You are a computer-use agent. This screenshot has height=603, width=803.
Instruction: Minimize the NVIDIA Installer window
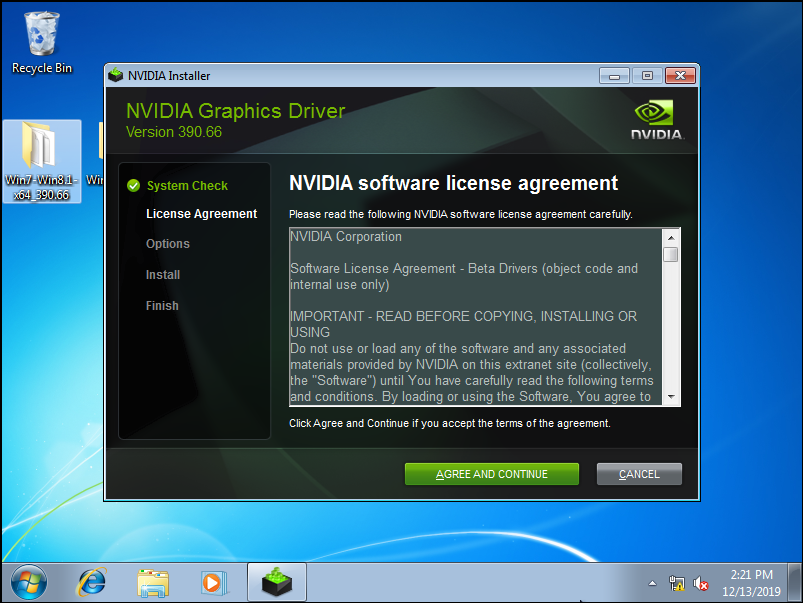[615, 76]
